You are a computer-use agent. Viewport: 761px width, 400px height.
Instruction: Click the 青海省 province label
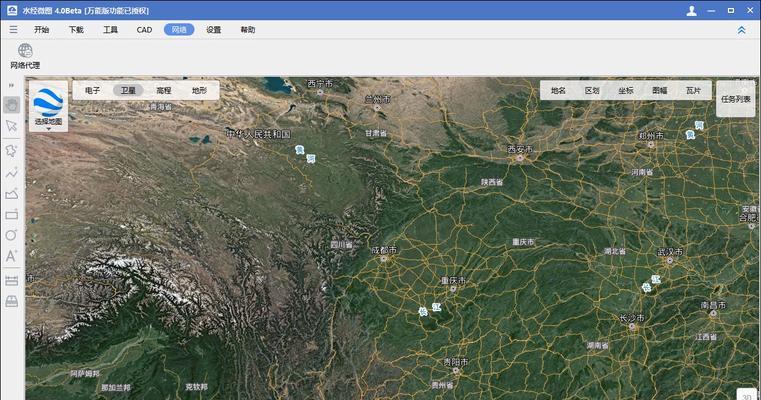pos(161,106)
